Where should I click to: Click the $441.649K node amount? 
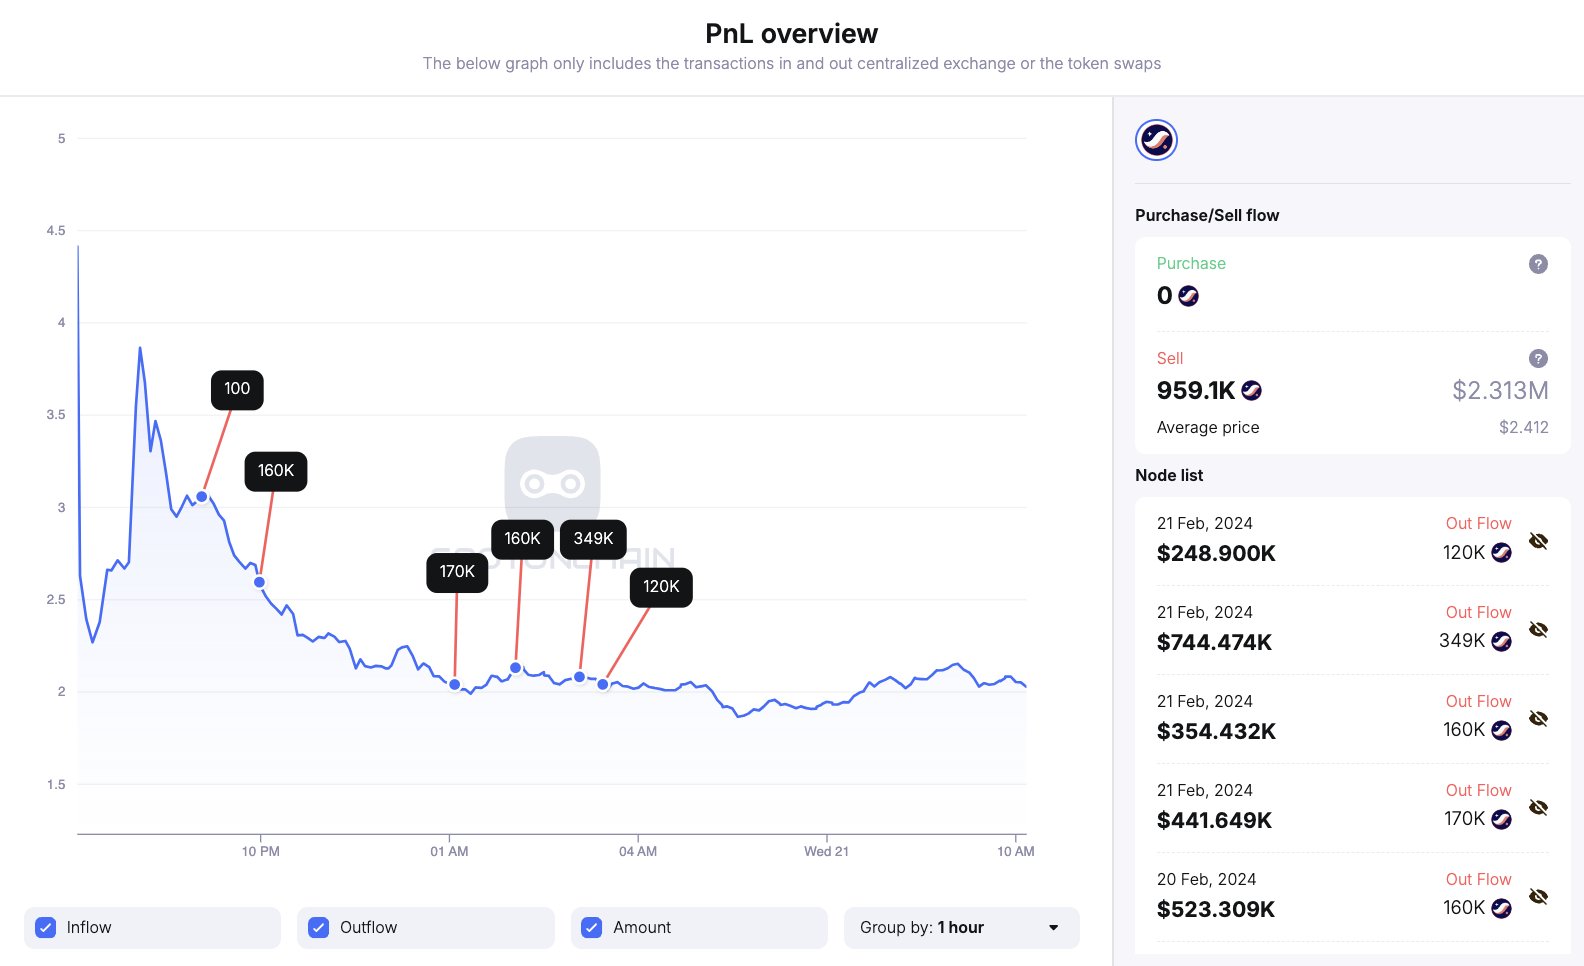point(1214,821)
